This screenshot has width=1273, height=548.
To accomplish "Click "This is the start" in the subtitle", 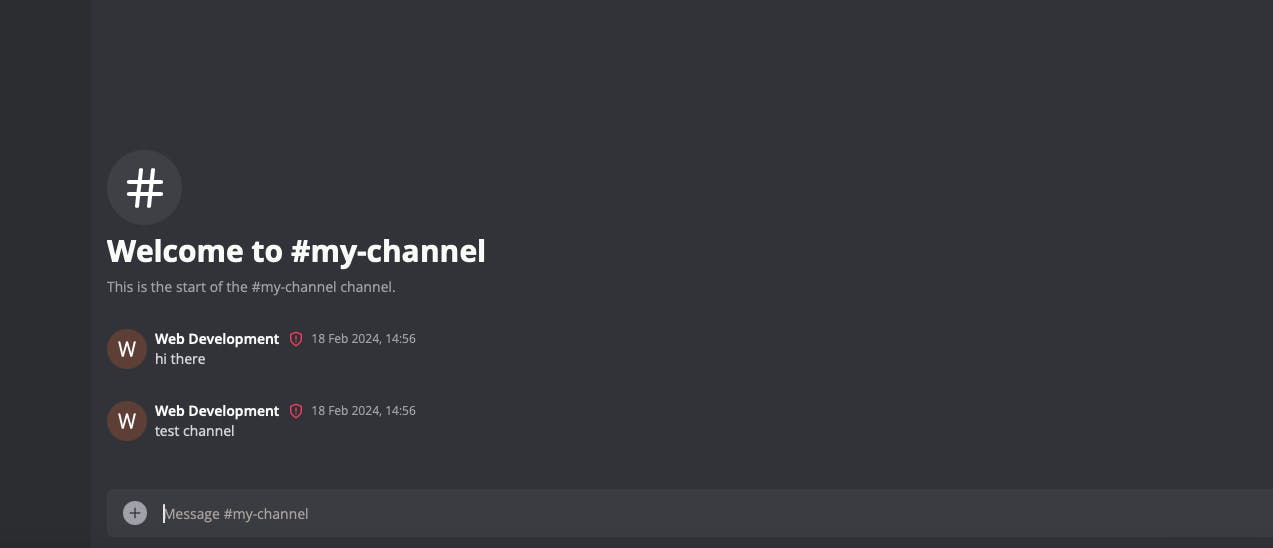I will pos(160,287).
